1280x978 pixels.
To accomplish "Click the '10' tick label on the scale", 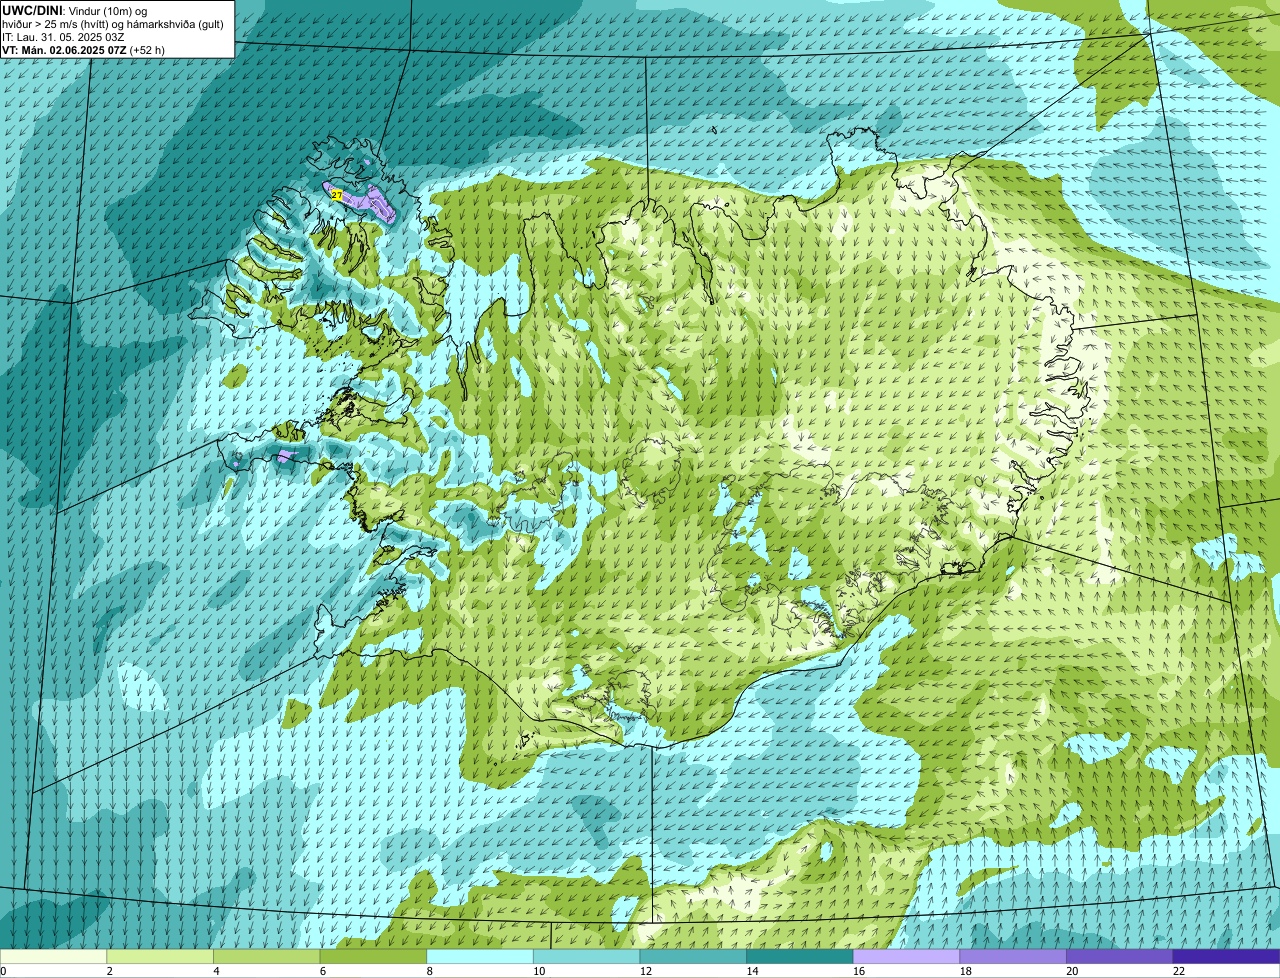I will click(x=539, y=971).
